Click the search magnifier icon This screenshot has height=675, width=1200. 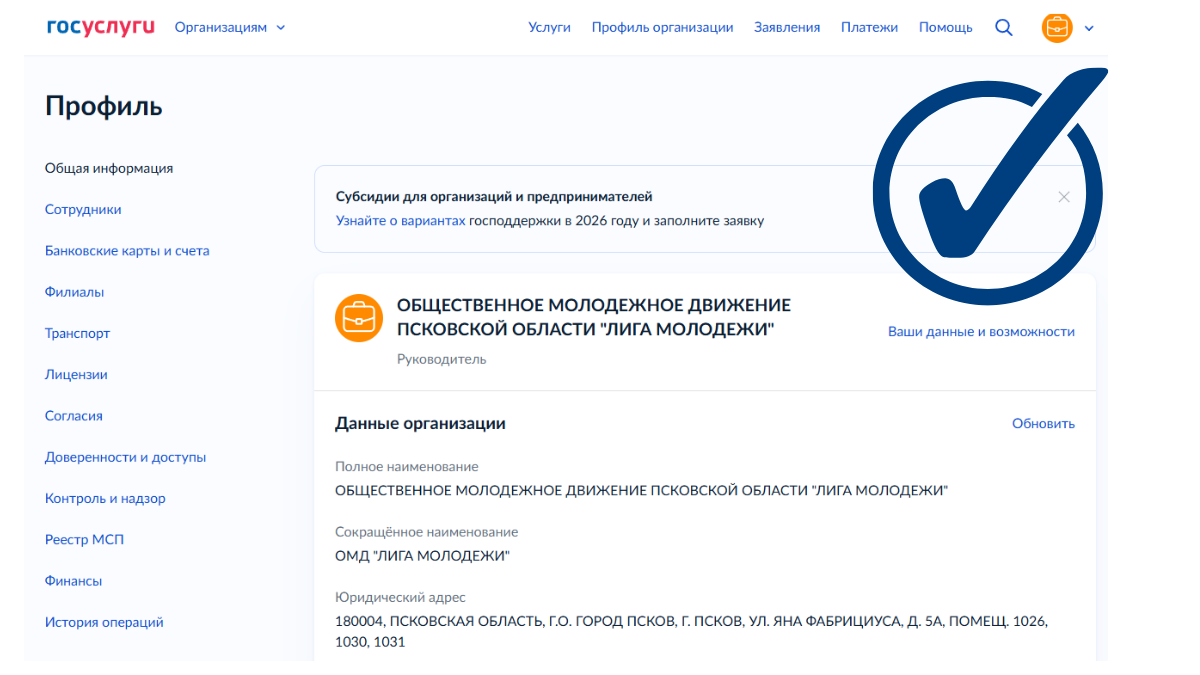pyautogui.click(x=1004, y=27)
